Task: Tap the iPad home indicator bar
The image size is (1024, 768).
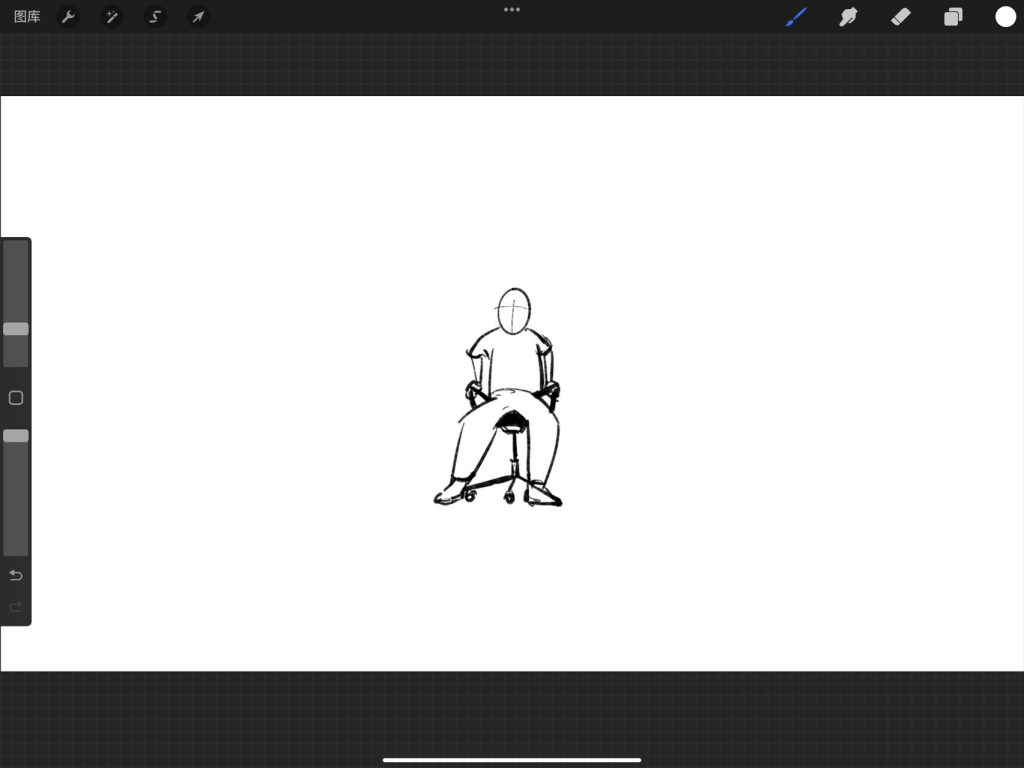Action: click(x=512, y=760)
